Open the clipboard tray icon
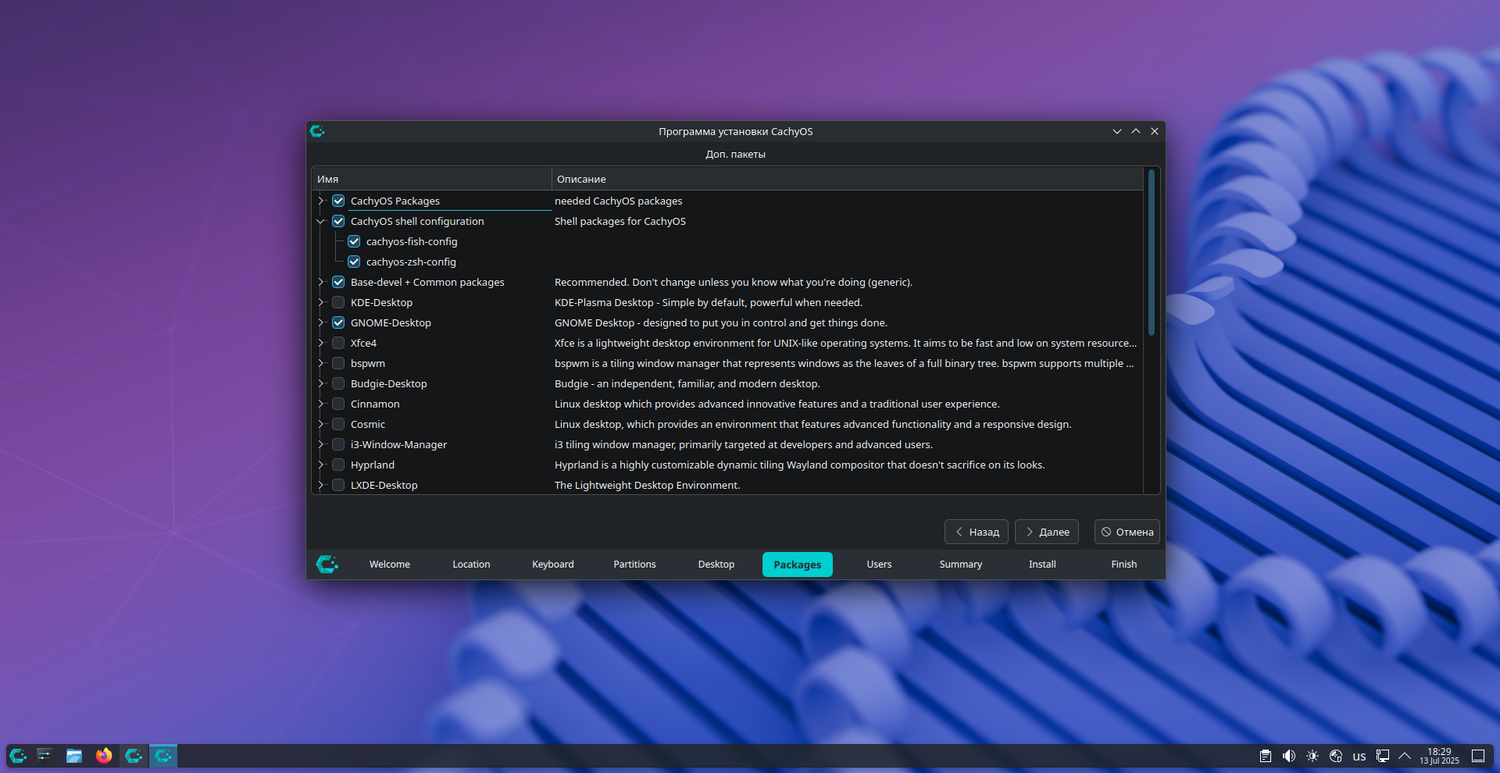The width and height of the screenshot is (1500, 773). [x=1265, y=756]
